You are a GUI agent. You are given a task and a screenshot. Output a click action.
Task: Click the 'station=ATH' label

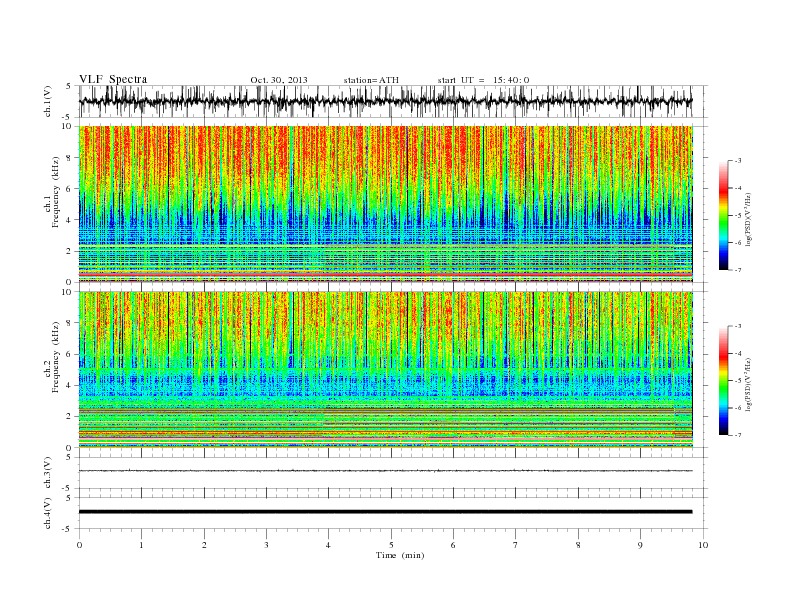[371, 80]
